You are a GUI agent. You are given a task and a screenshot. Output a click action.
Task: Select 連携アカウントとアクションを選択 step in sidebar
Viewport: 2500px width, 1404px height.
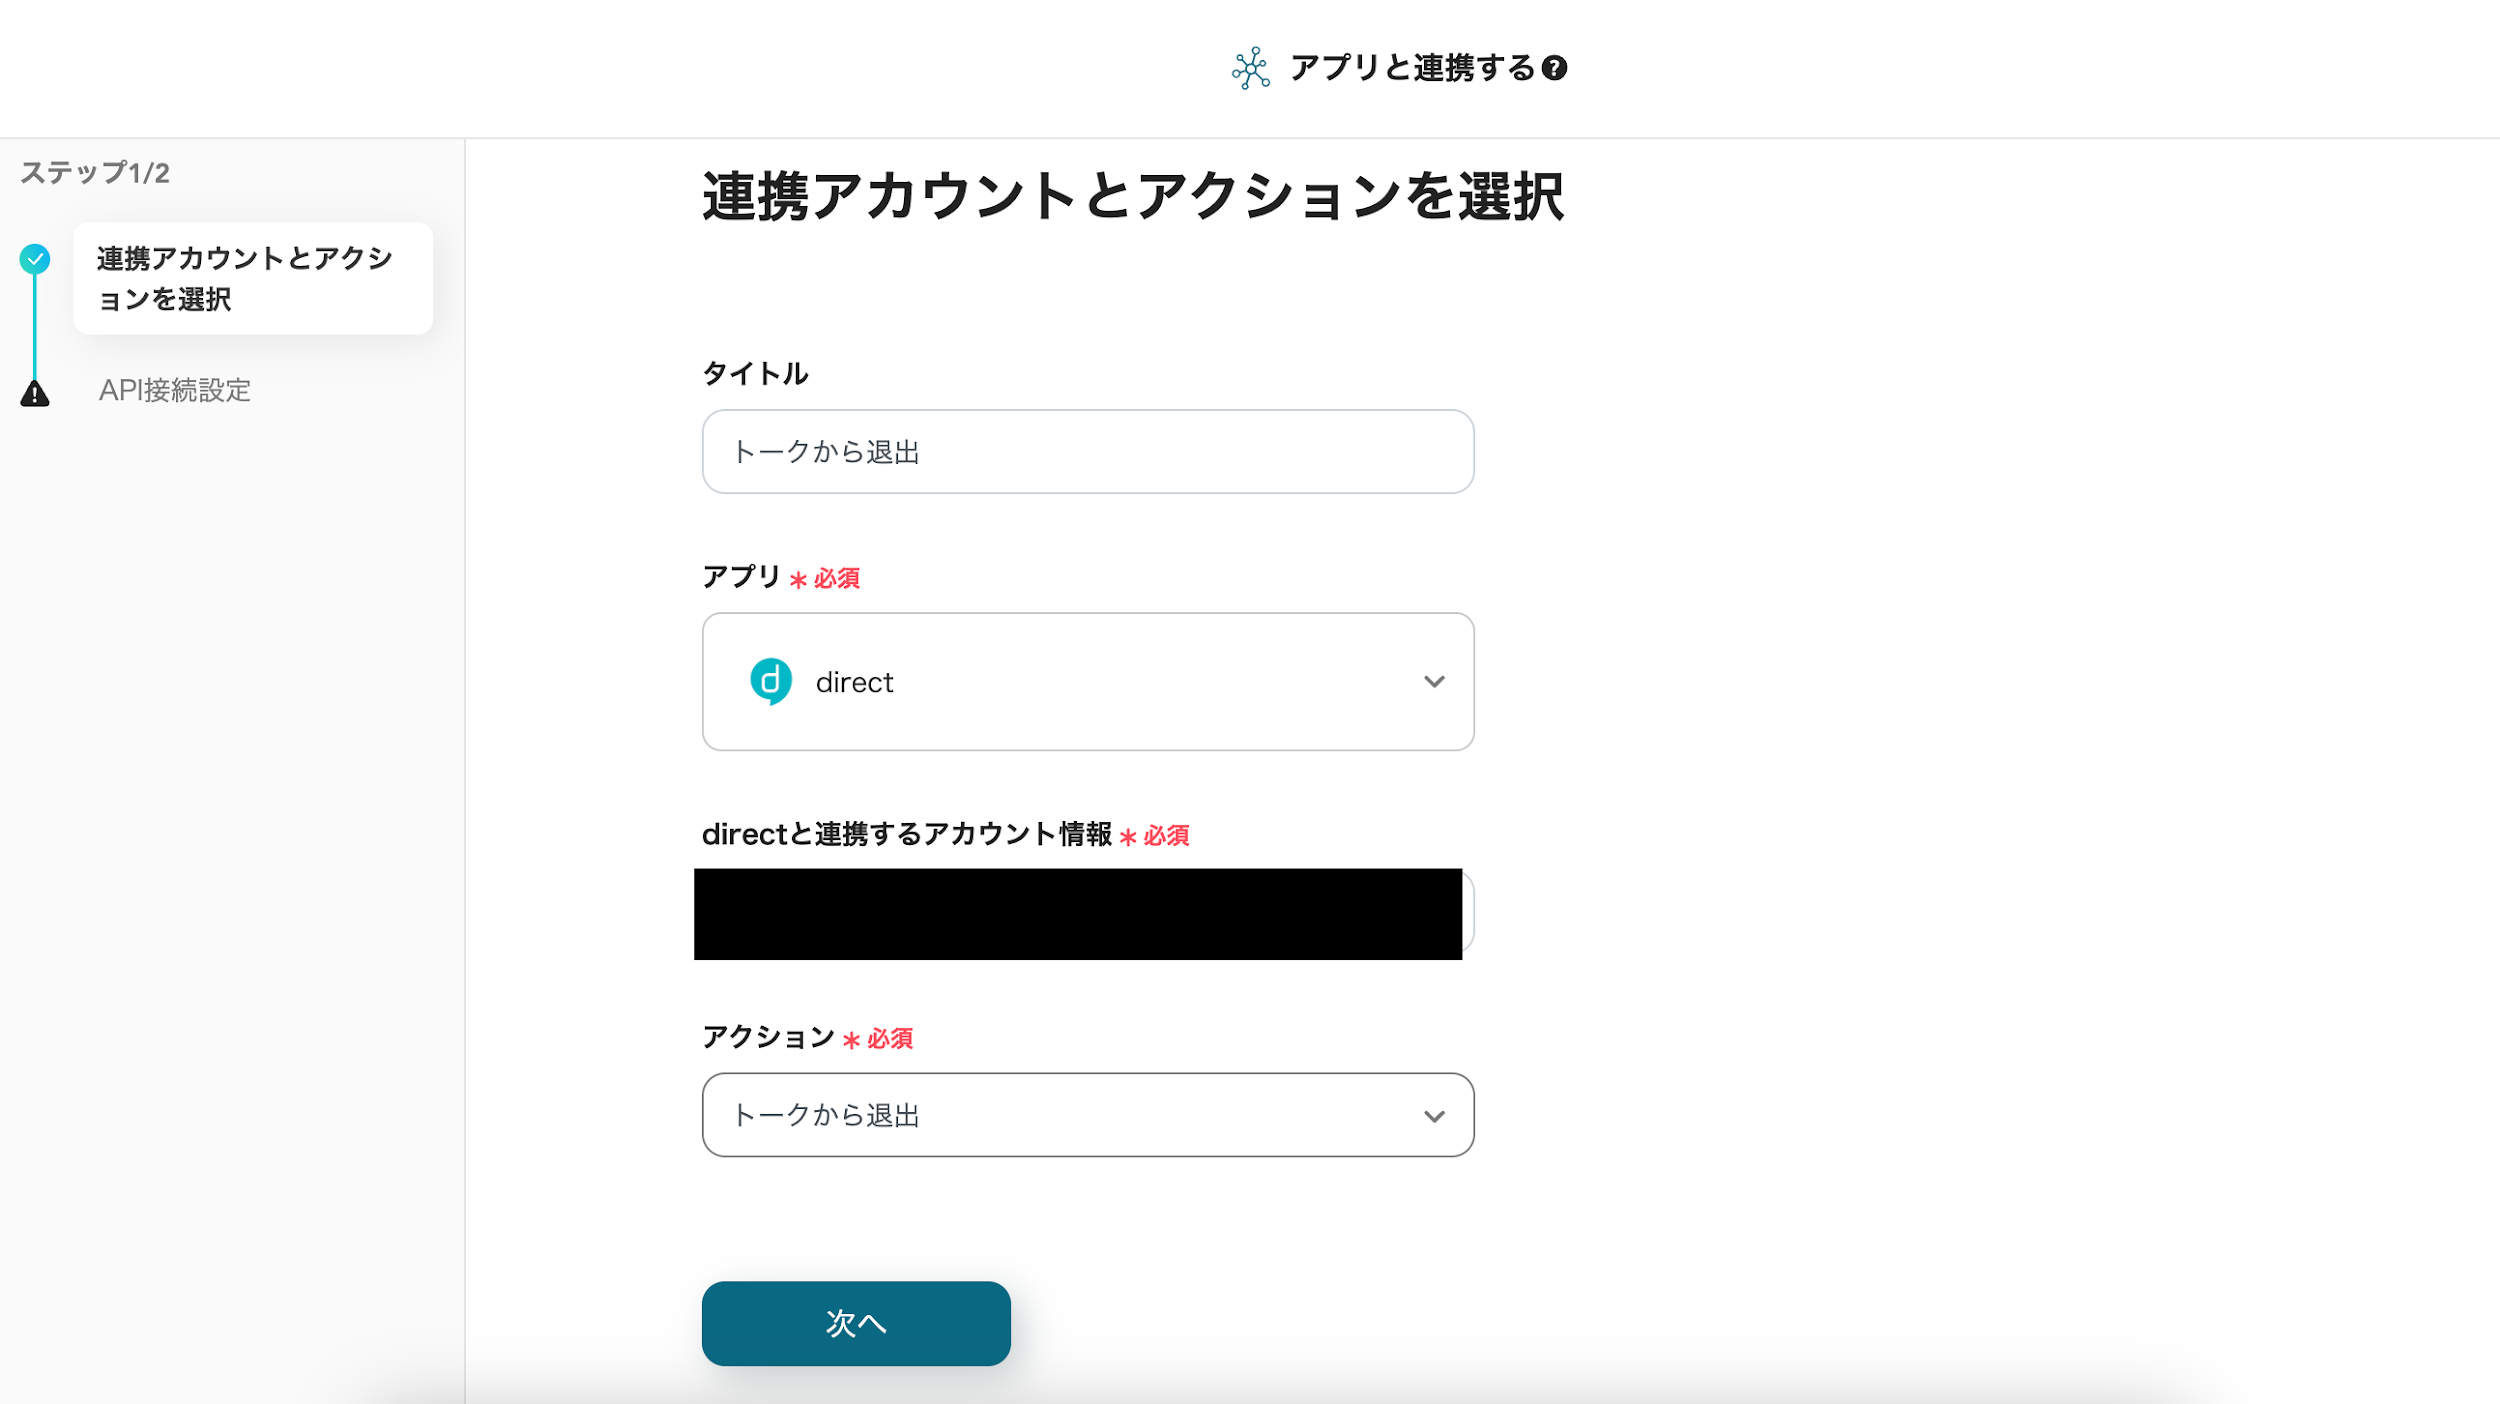pos(253,278)
